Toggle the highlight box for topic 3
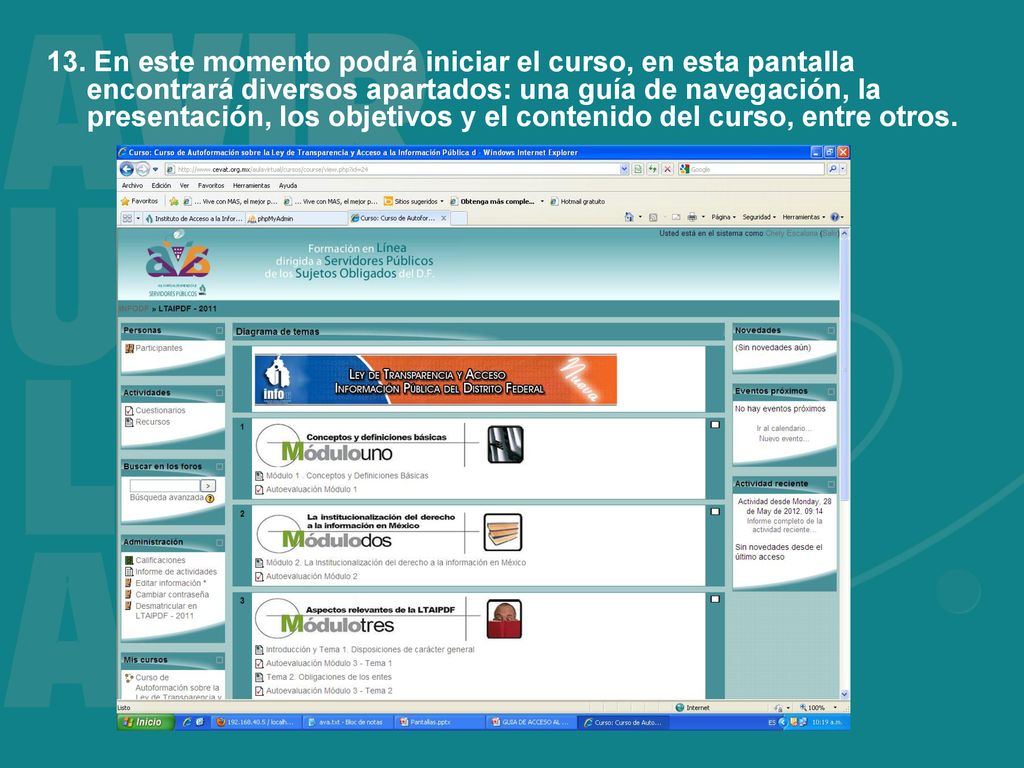Screen dimensions: 1024x768 point(715,599)
